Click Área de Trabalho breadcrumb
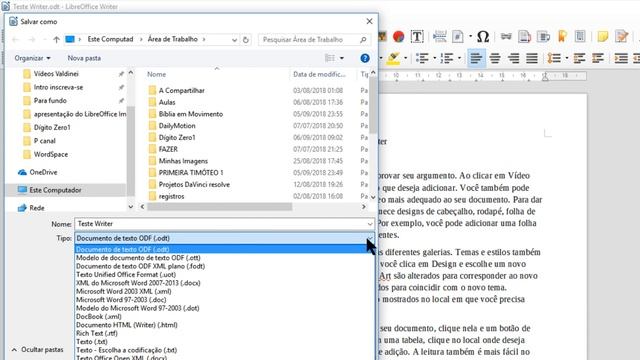The height and width of the screenshot is (360, 640). (173, 40)
